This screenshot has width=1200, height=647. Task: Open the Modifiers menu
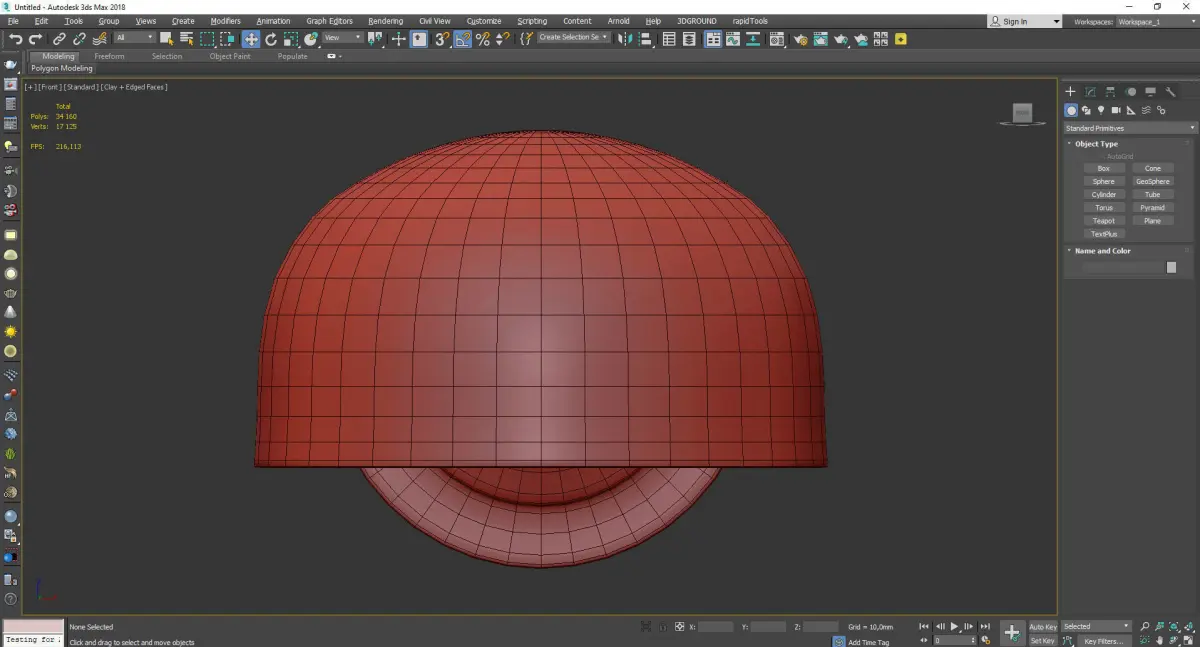(225, 21)
